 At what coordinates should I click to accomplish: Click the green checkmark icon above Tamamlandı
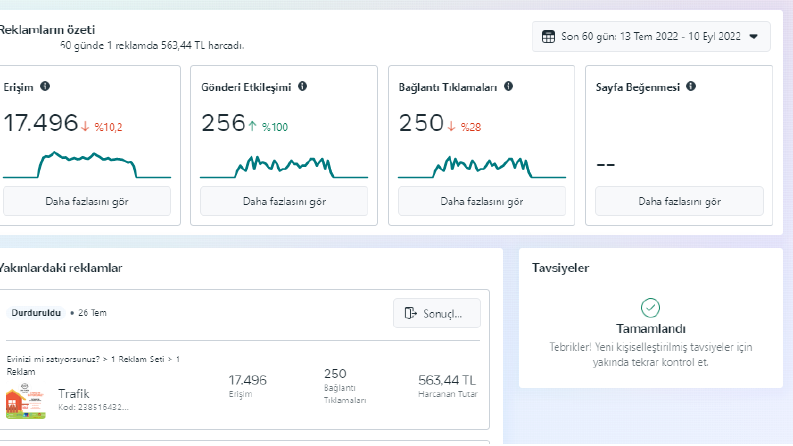click(x=650, y=307)
